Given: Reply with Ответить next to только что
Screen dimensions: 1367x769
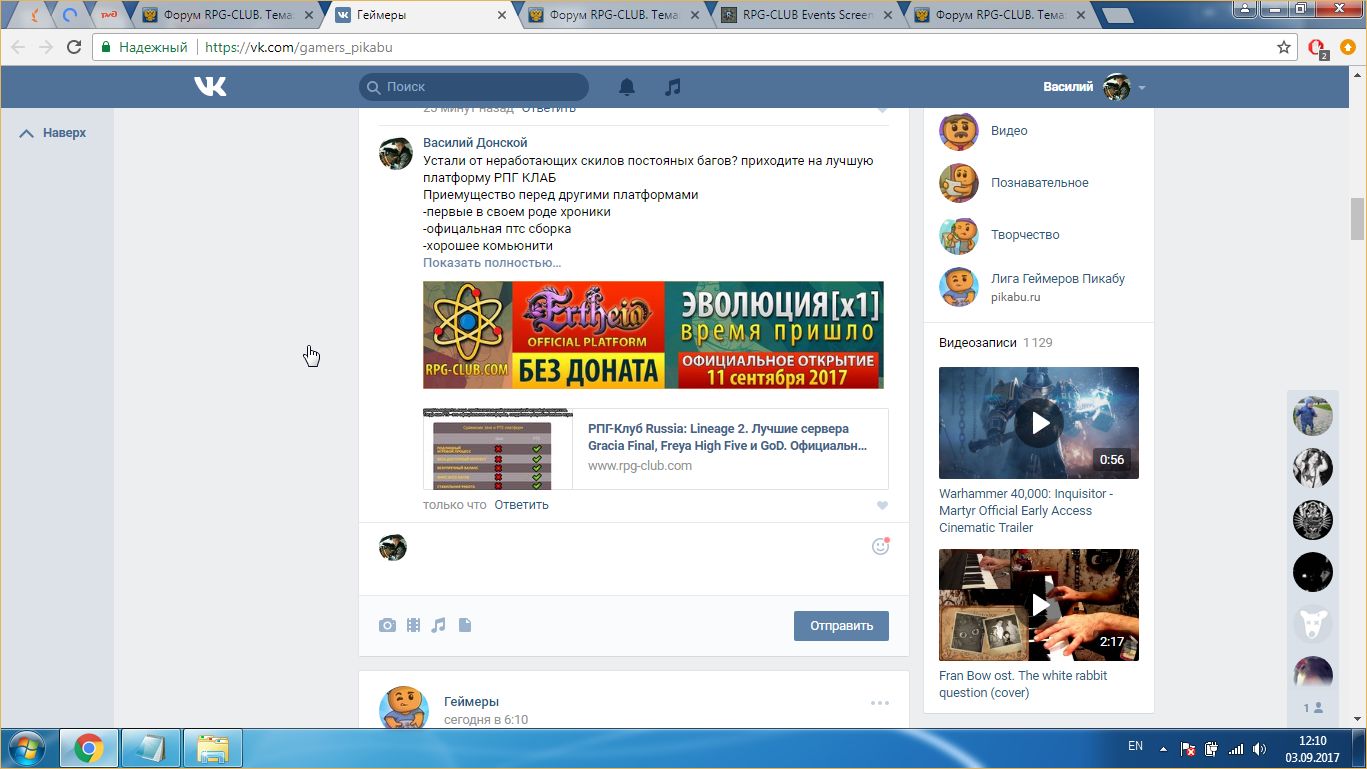Looking at the screenshot, I should (521, 505).
